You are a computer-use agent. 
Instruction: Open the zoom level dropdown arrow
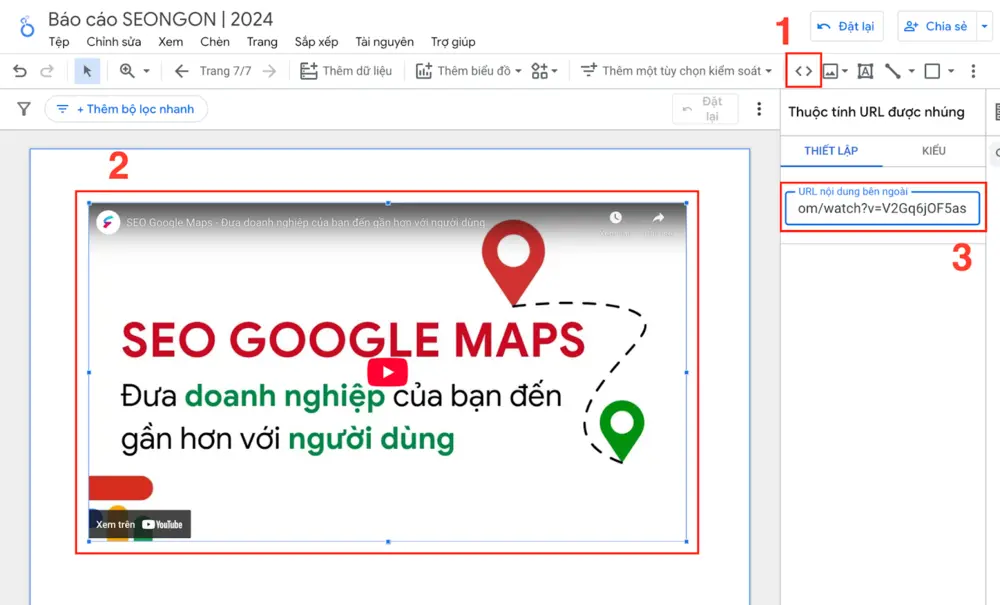pyautogui.click(x=147, y=71)
